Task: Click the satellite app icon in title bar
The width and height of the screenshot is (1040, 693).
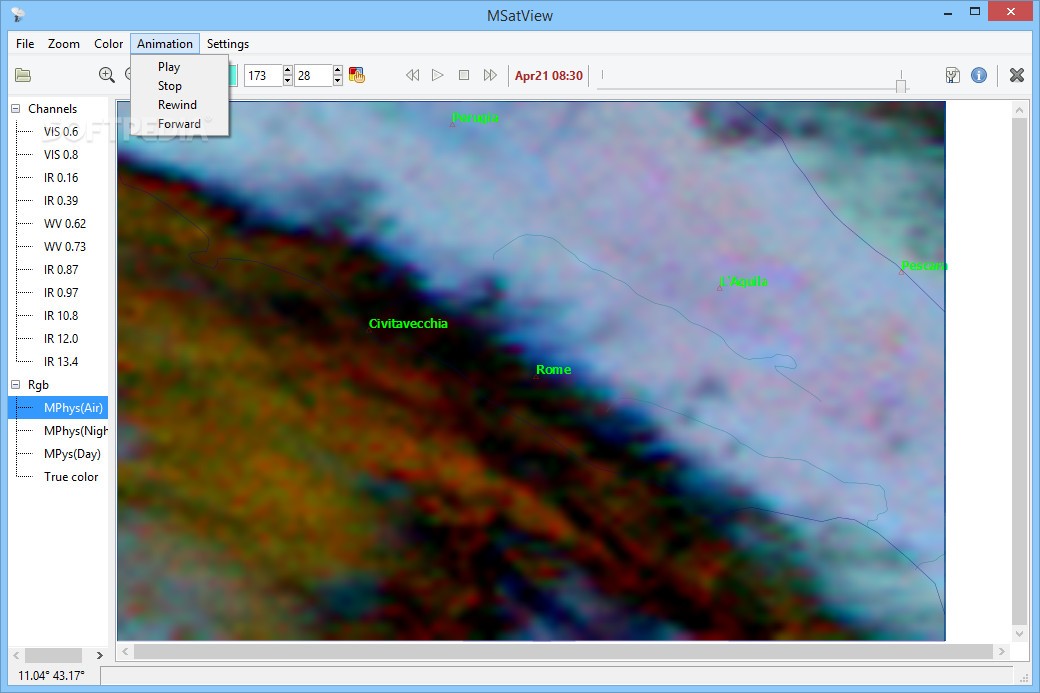Action: 18,15
